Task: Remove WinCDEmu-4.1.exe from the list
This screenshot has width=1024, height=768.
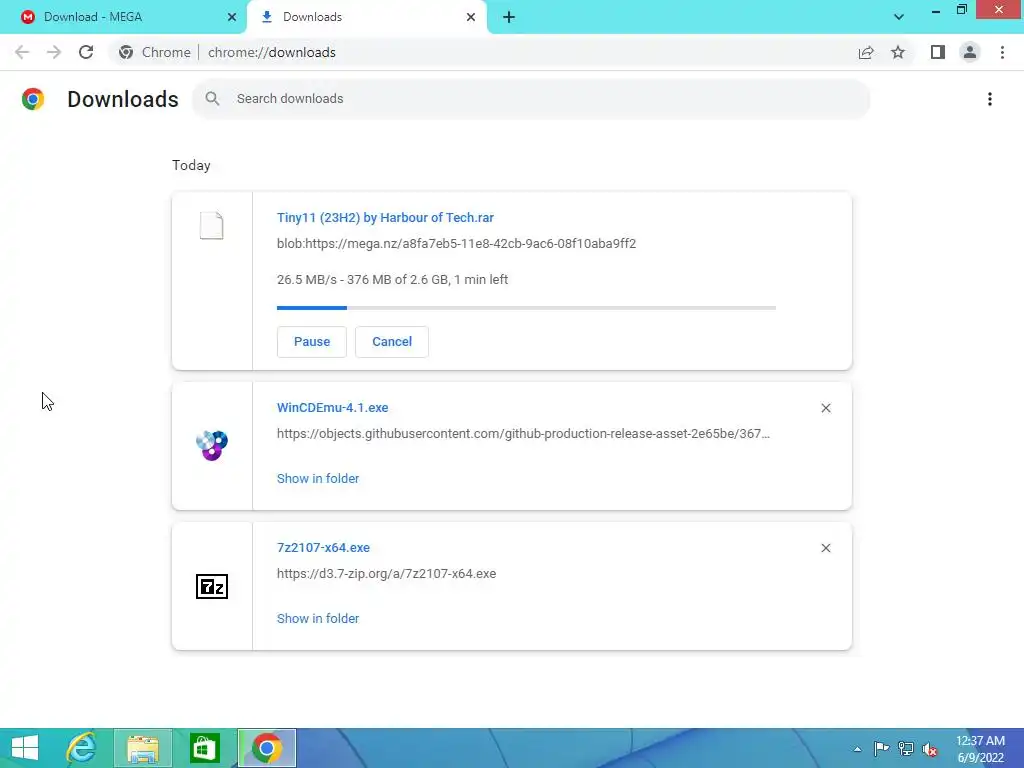Action: (826, 408)
